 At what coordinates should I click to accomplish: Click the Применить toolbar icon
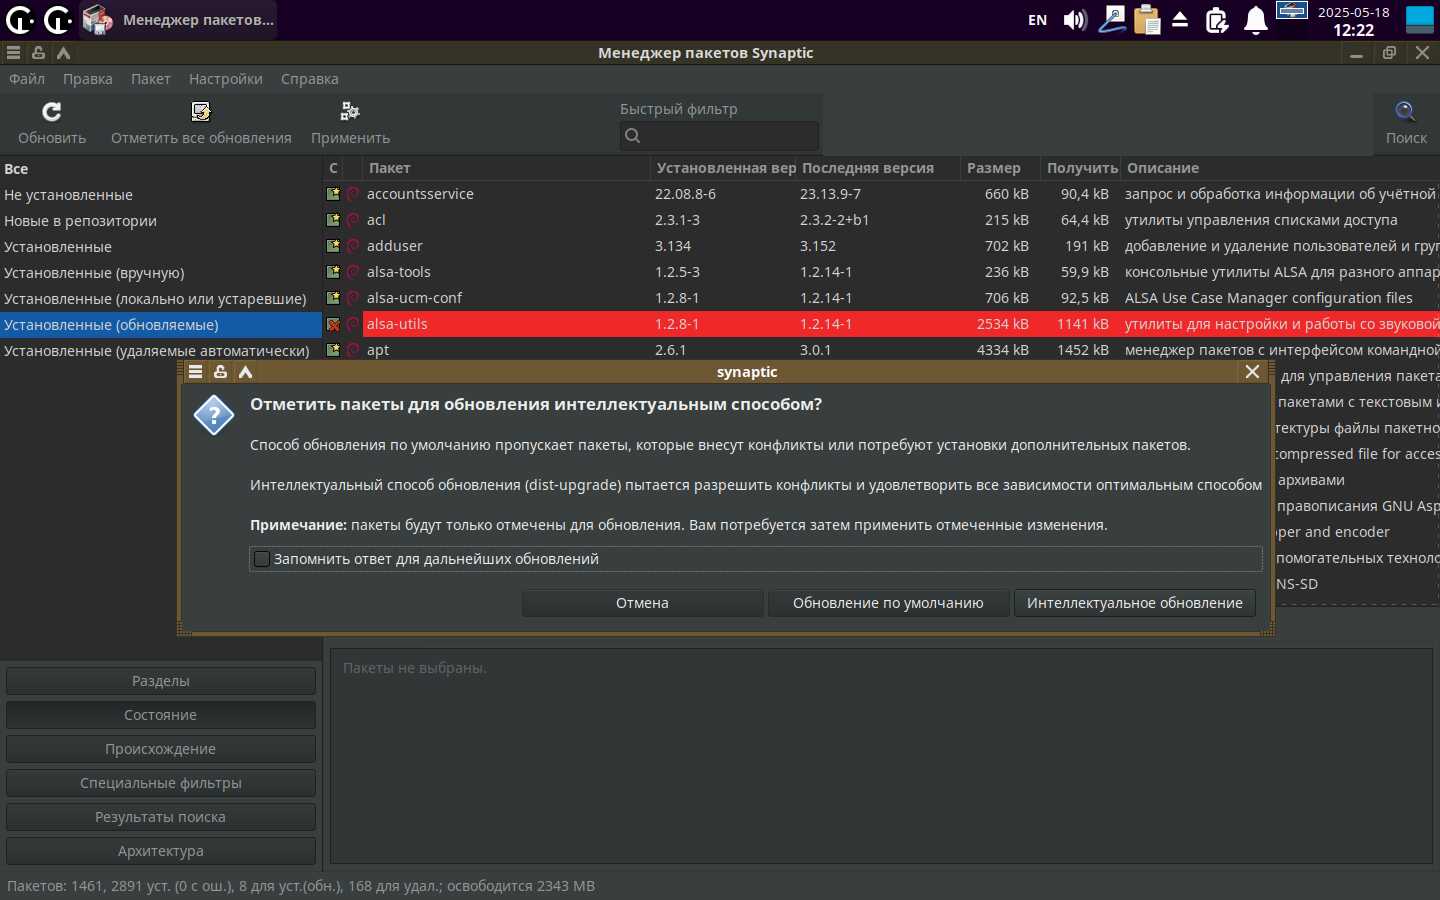(350, 111)
